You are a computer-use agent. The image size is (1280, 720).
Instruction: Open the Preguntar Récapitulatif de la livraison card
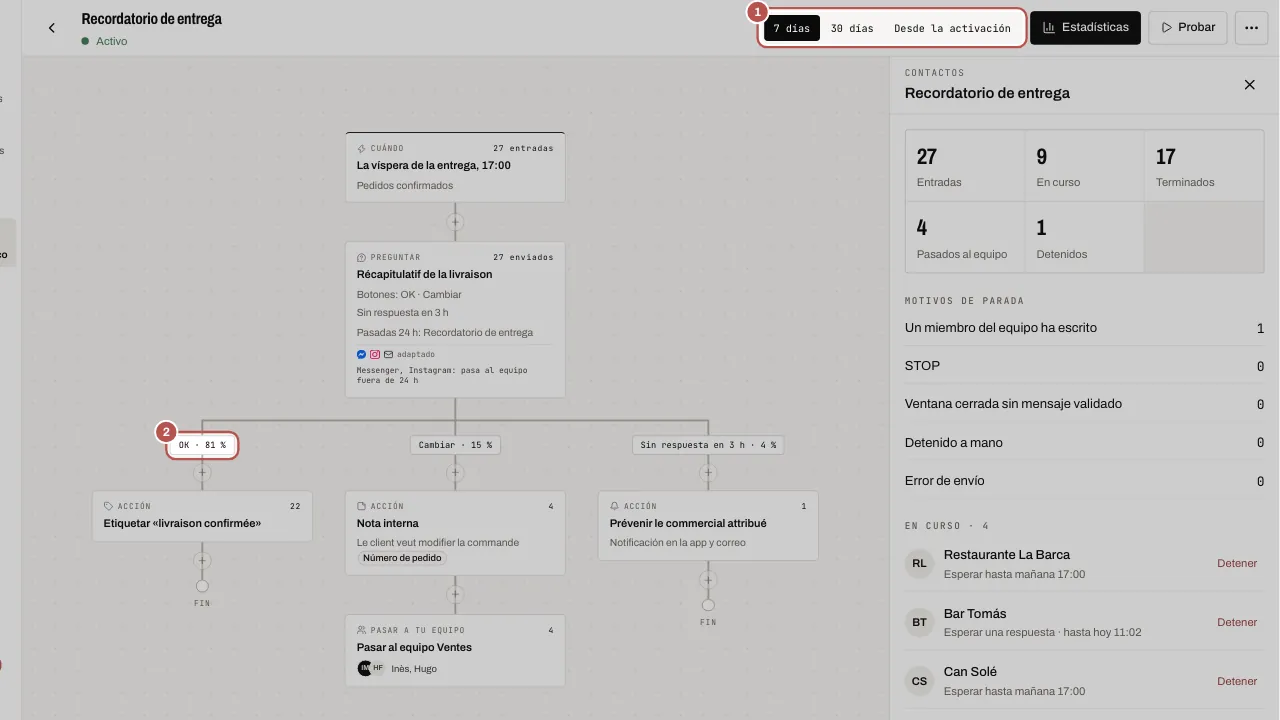click(455, 320)
